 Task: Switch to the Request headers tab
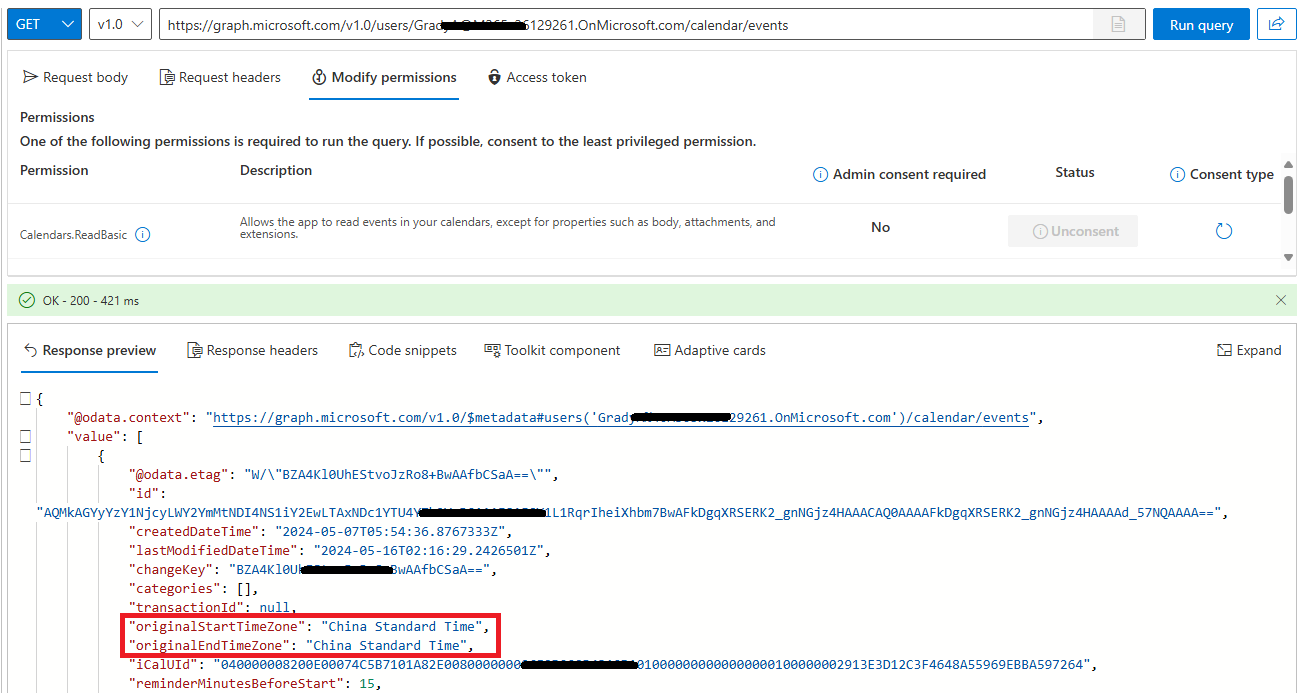221,77
